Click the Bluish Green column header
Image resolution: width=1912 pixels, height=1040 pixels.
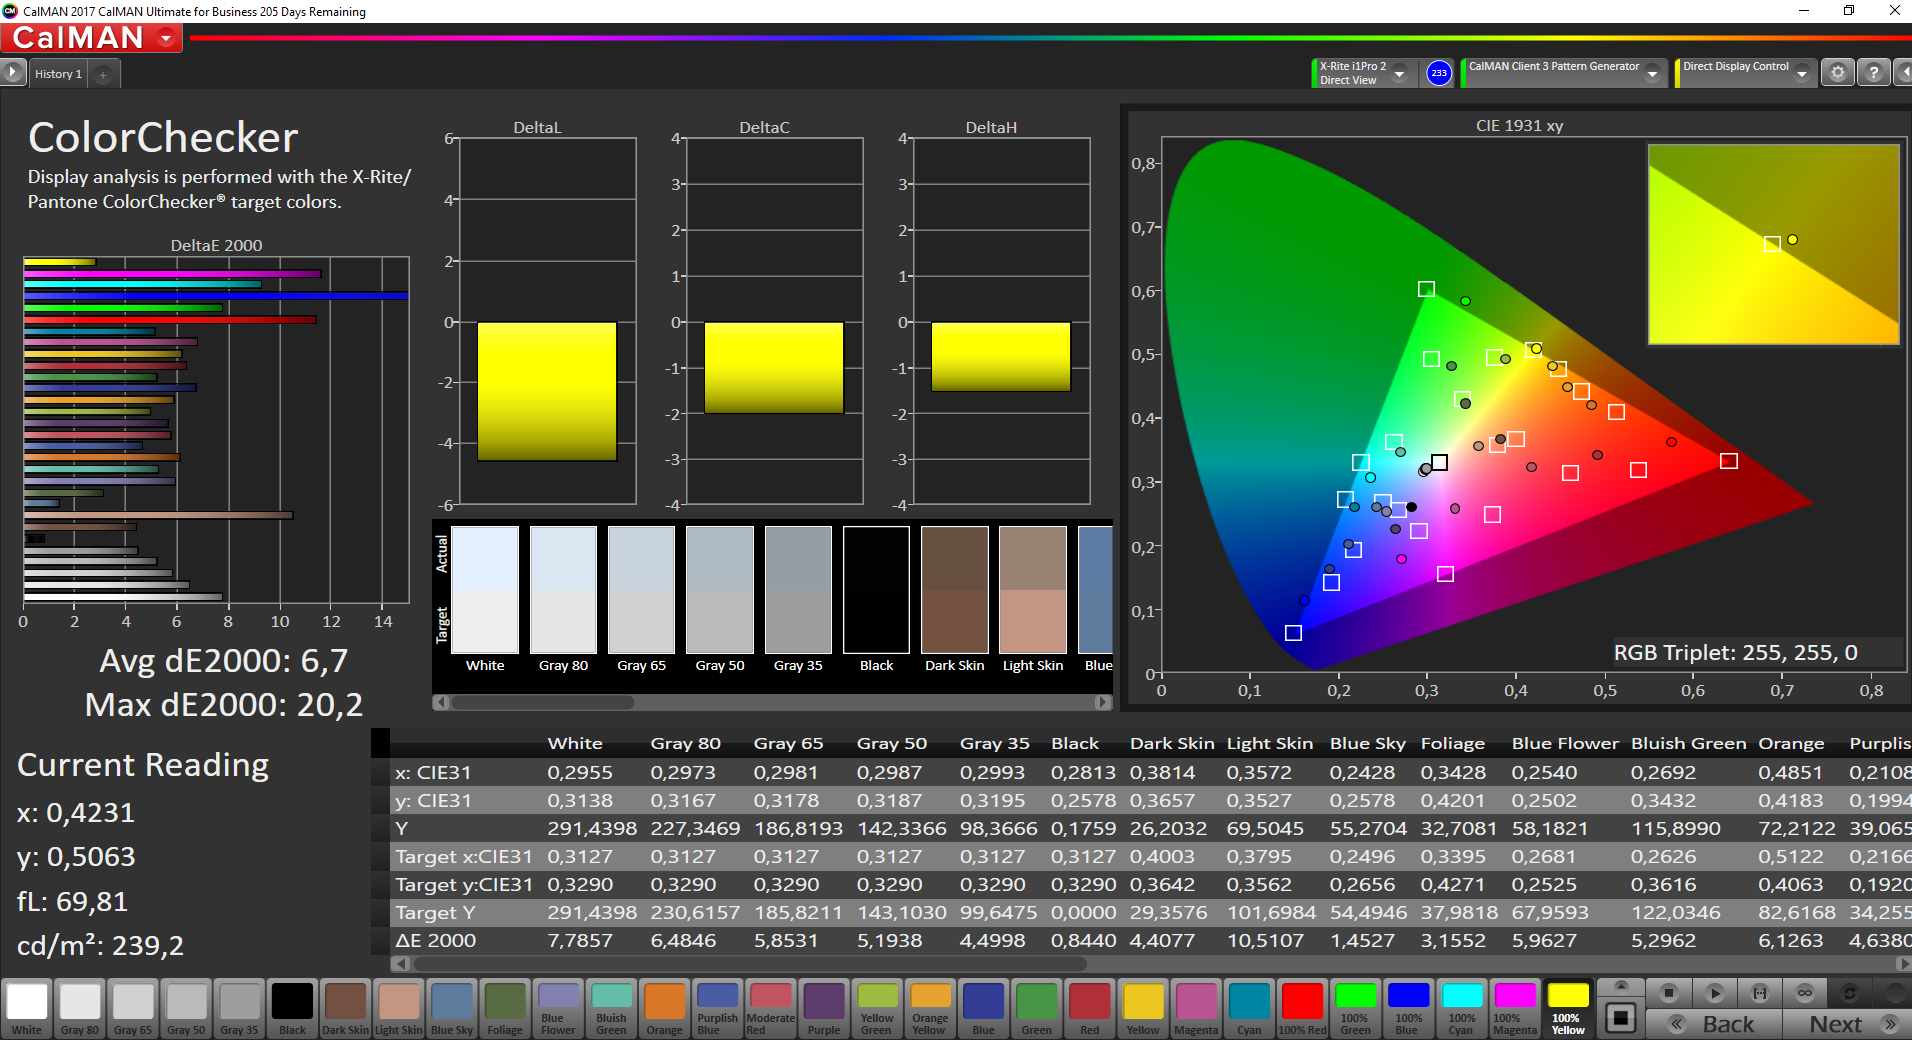1688,743
